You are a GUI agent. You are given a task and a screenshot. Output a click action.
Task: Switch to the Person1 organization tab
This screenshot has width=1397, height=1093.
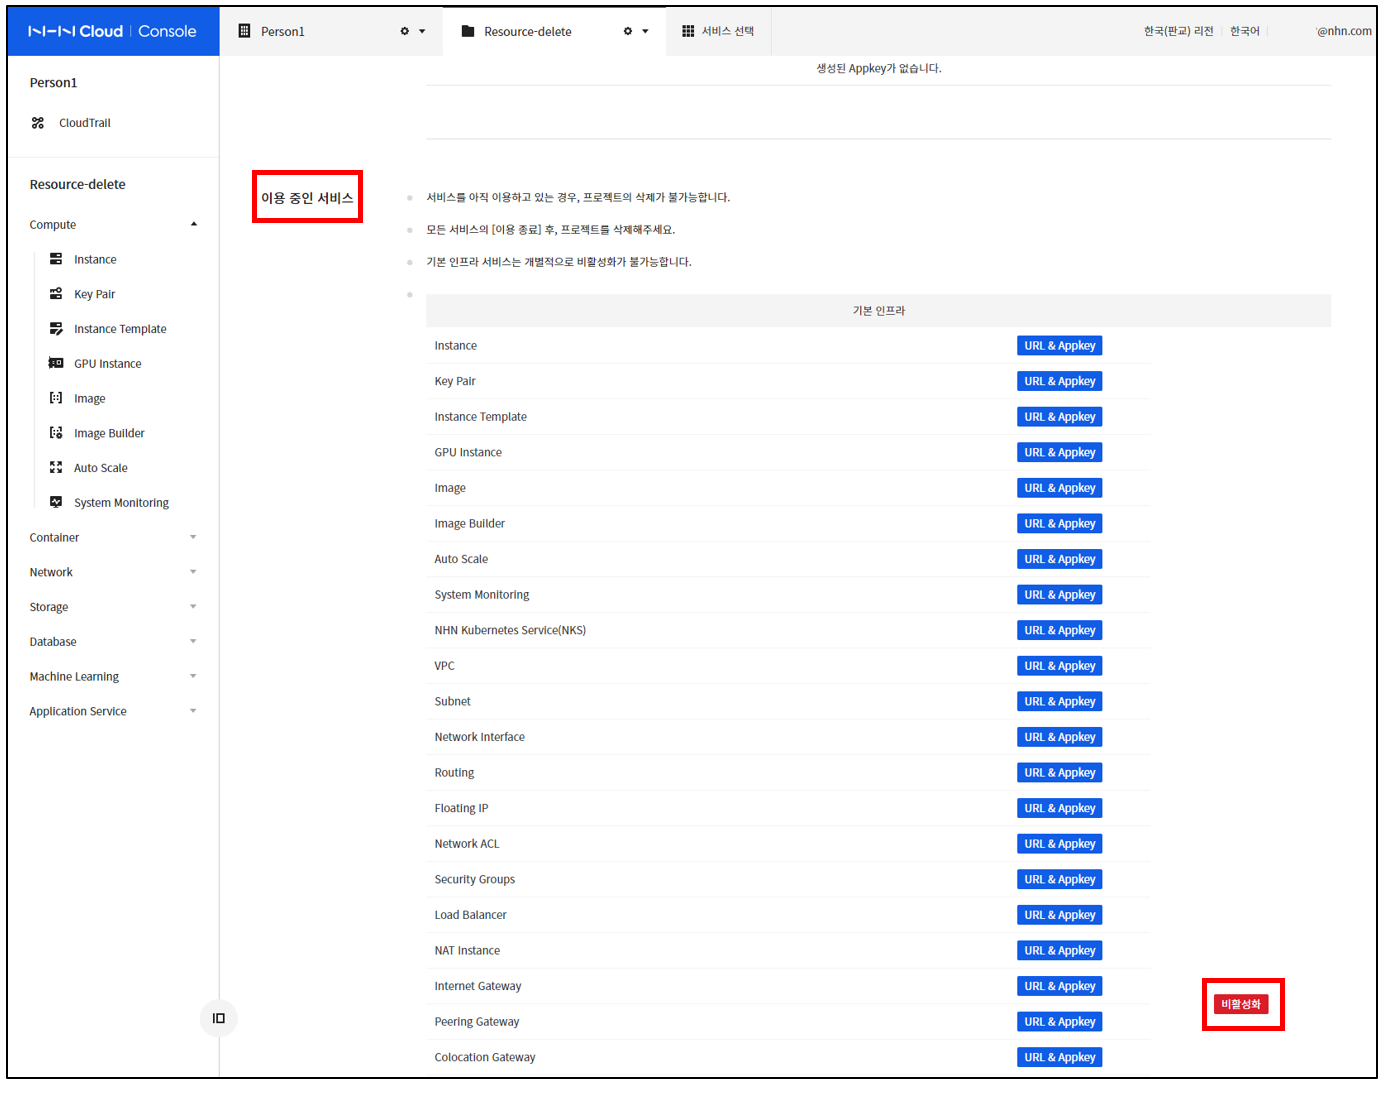283,31
